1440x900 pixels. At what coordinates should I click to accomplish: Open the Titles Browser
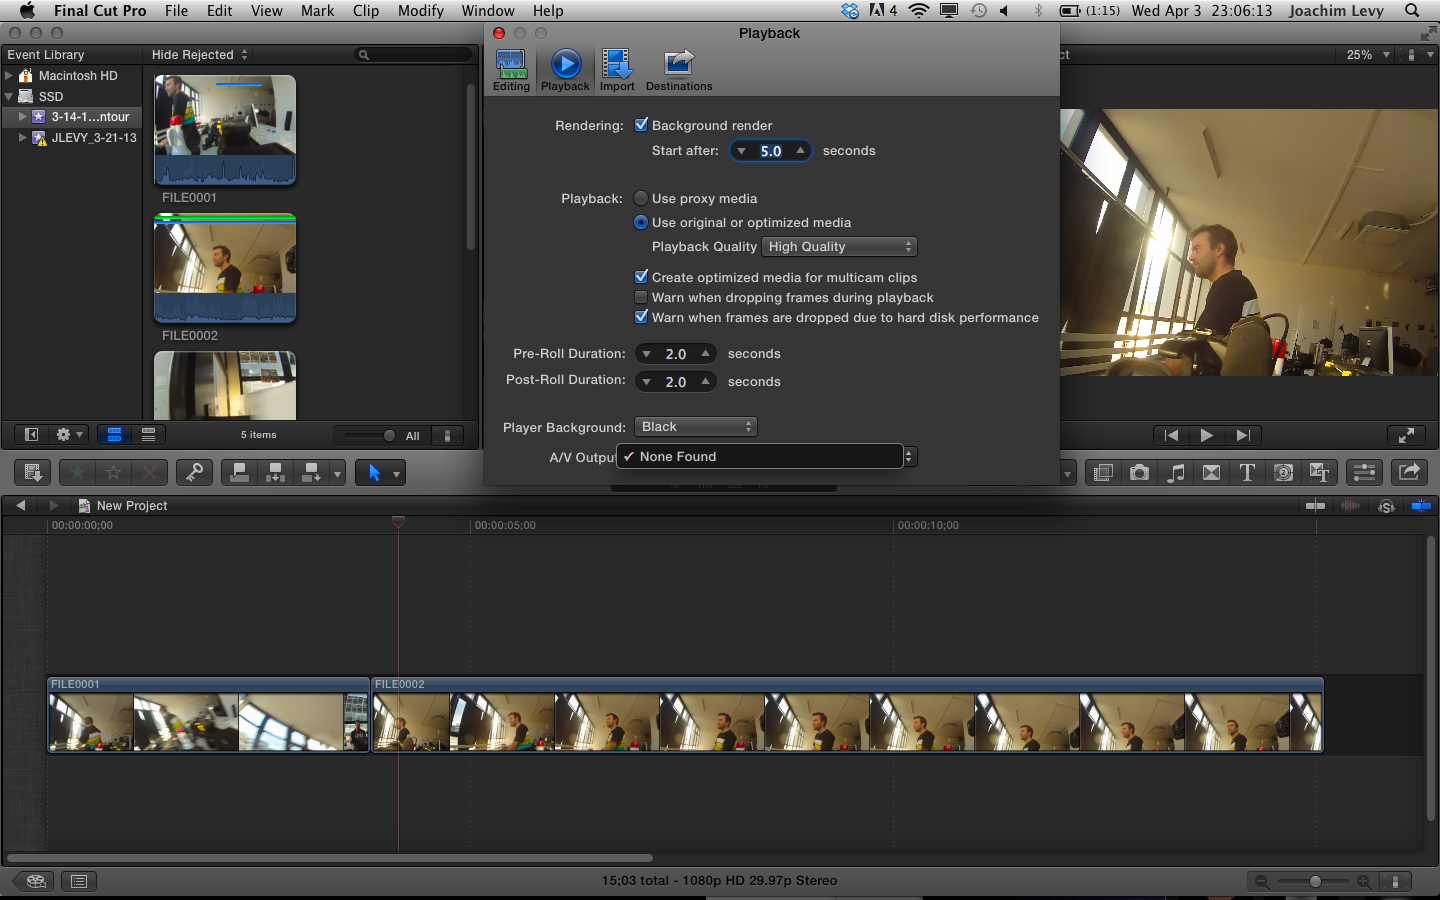click(1247, 473)
